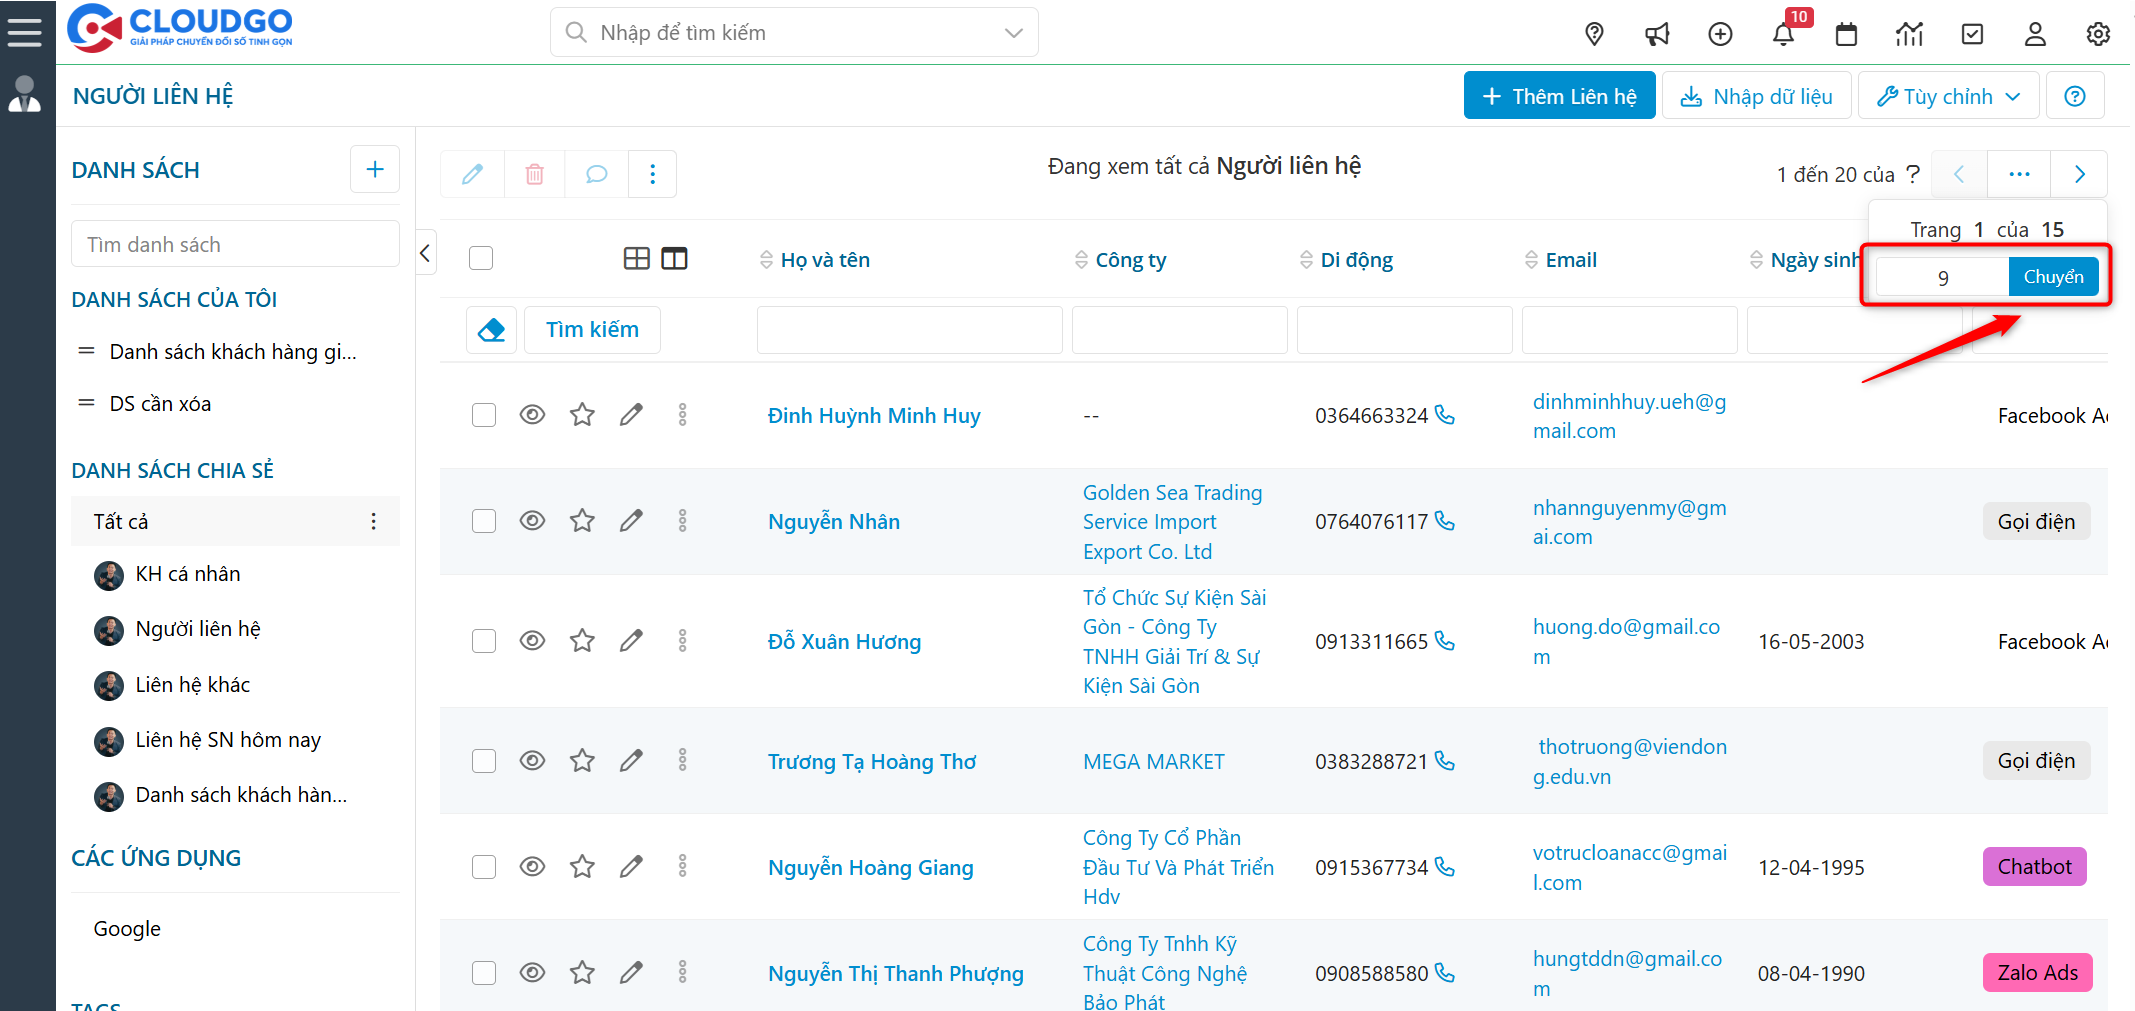Screen dimensions: 2135x1011
Task: Click the eraser clear-filter icon
Action: click(x=491, y=330)
